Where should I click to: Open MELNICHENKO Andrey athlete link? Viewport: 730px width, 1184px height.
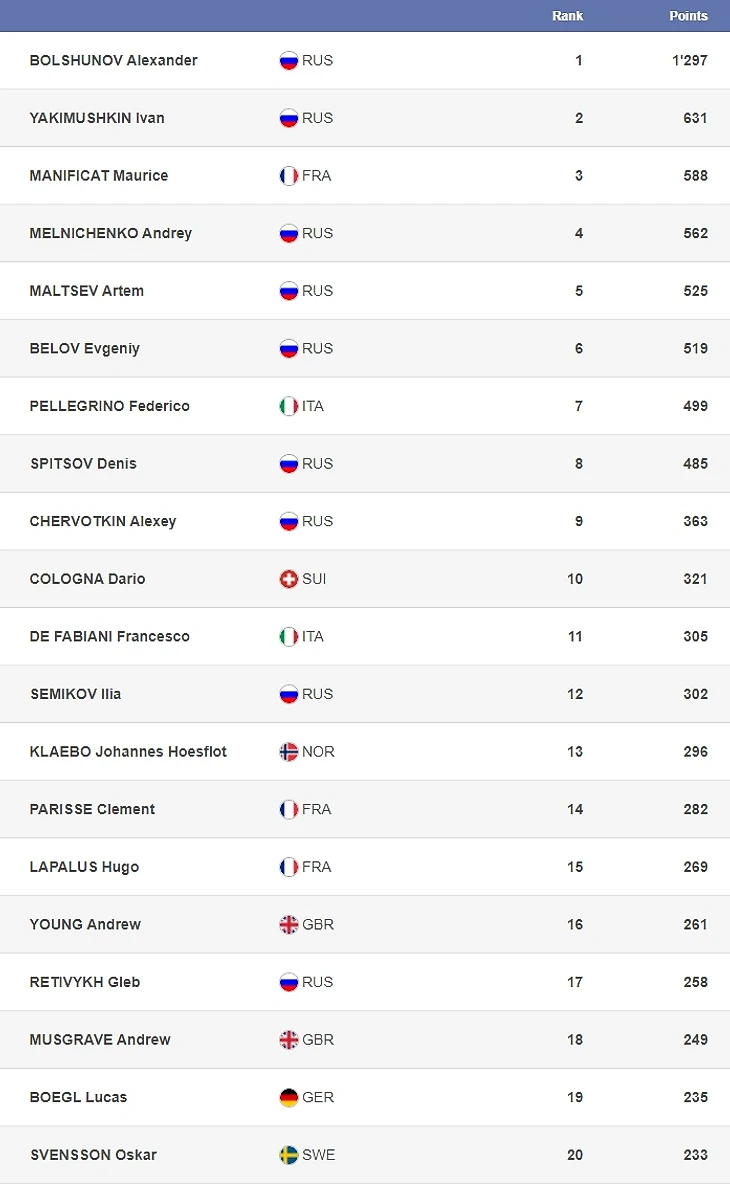(x=110, y=233)
